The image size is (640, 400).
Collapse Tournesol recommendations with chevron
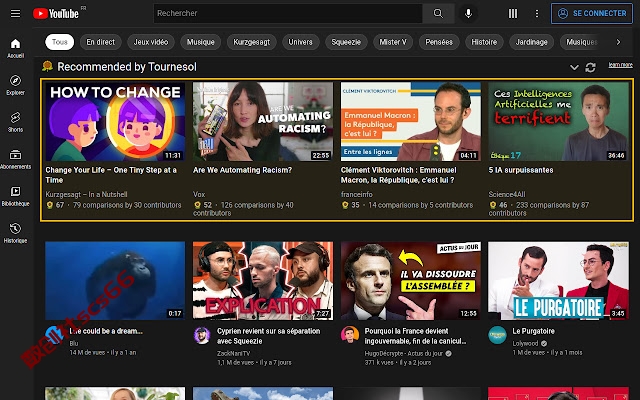[574, 67]
